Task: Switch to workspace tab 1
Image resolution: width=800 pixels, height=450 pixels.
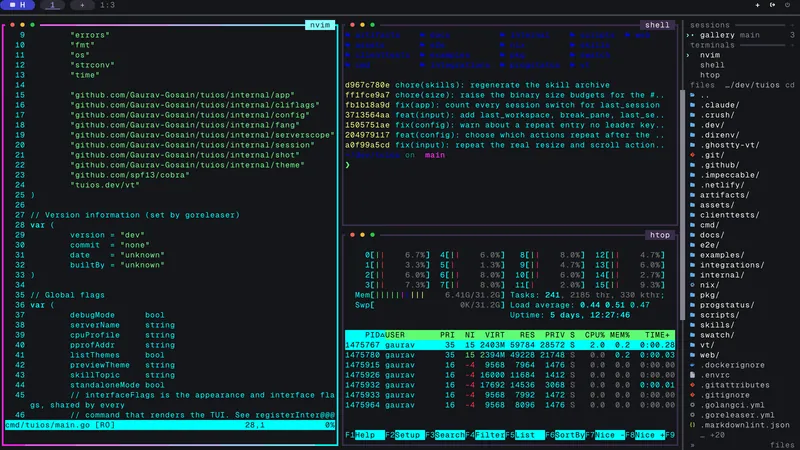Action: click(x=52, y=5)
